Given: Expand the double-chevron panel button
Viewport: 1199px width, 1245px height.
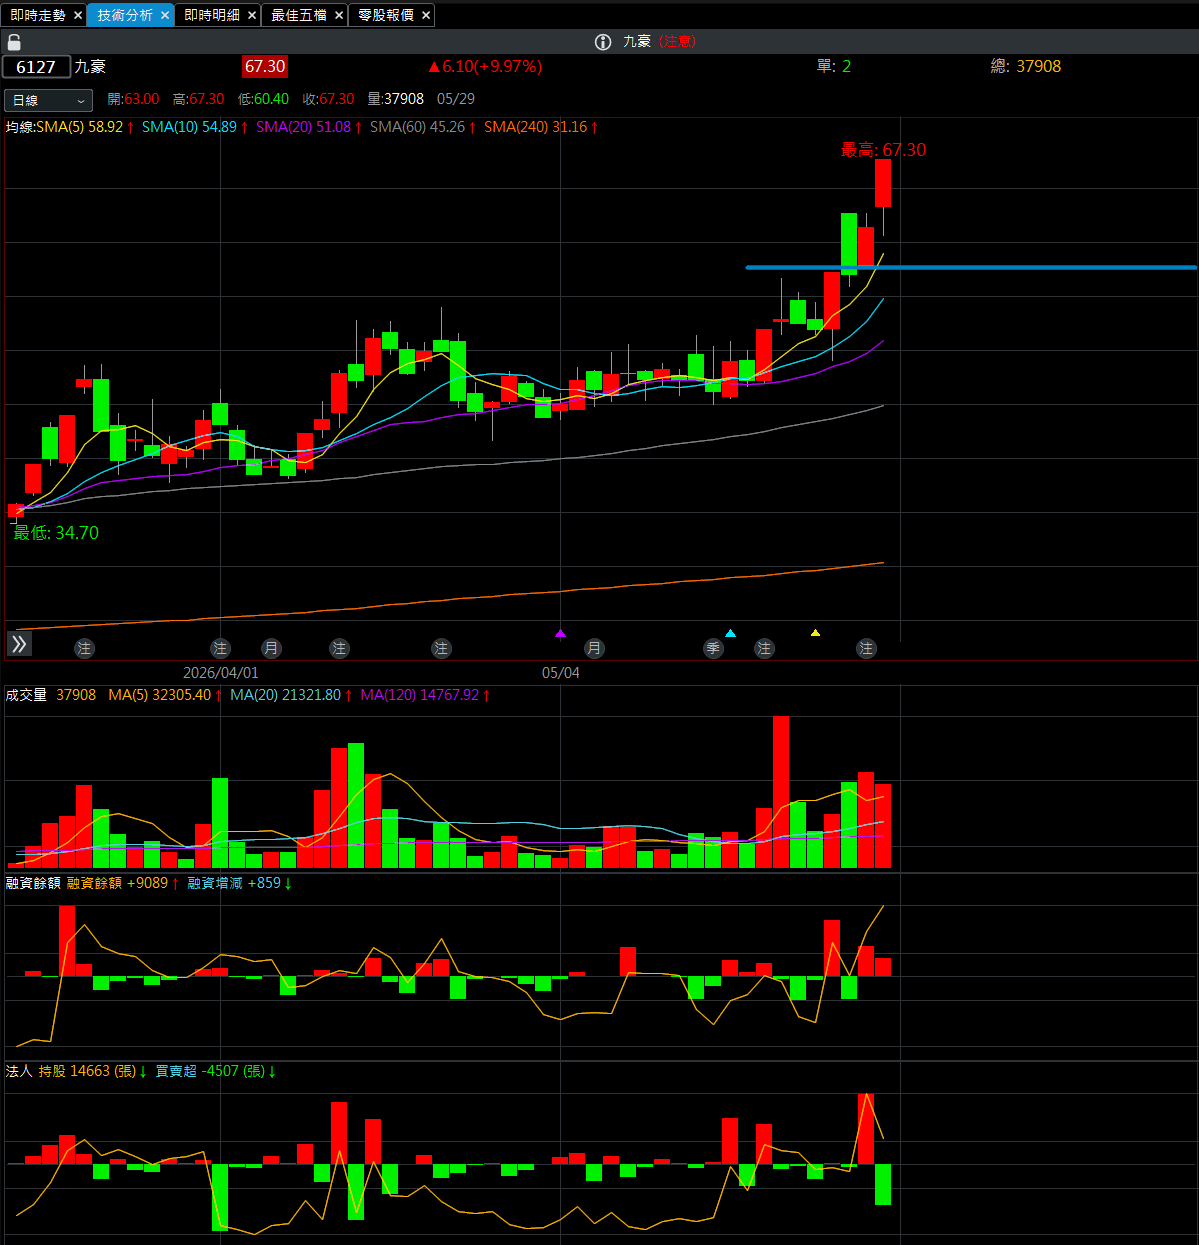Looking at the screenshot, I should coord(19,644).
